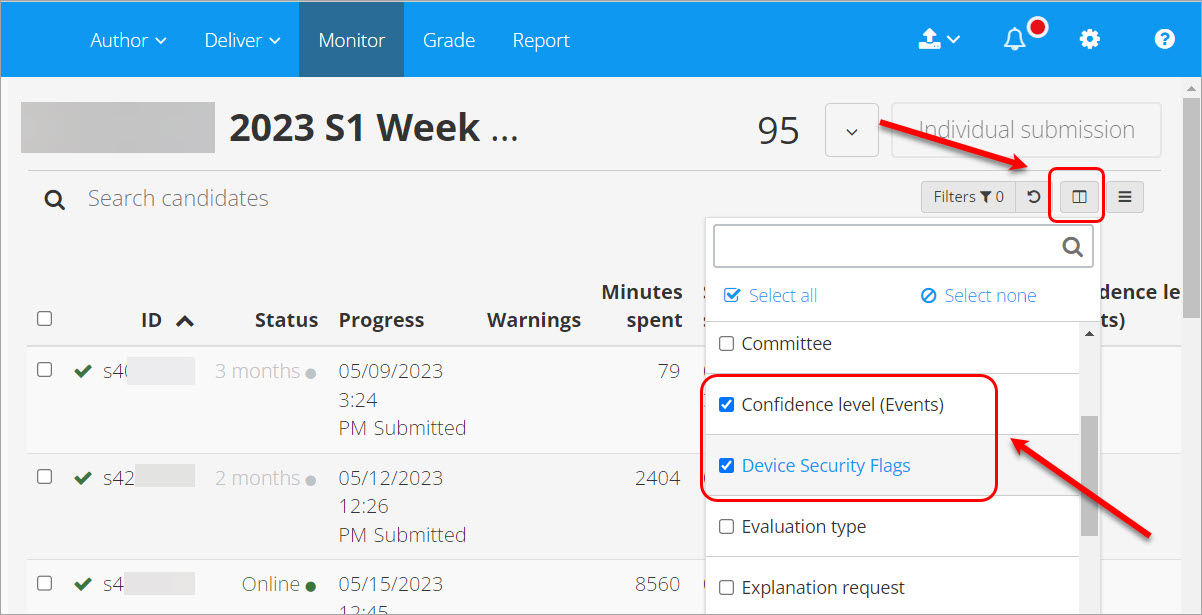The height and width of the screenshot is (615, 1202).
Task: Open the Report tab
Action: (x=541, y=40)
